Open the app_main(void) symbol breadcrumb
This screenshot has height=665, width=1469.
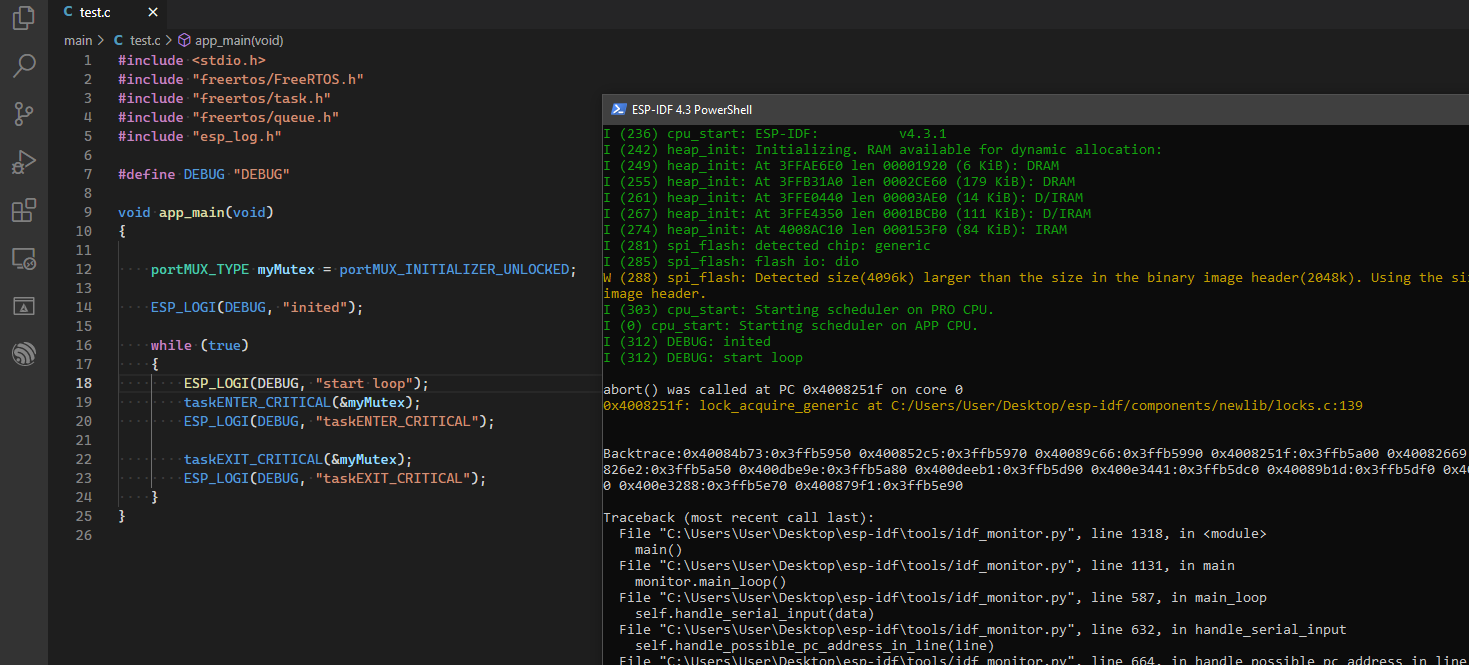(238, 41)
